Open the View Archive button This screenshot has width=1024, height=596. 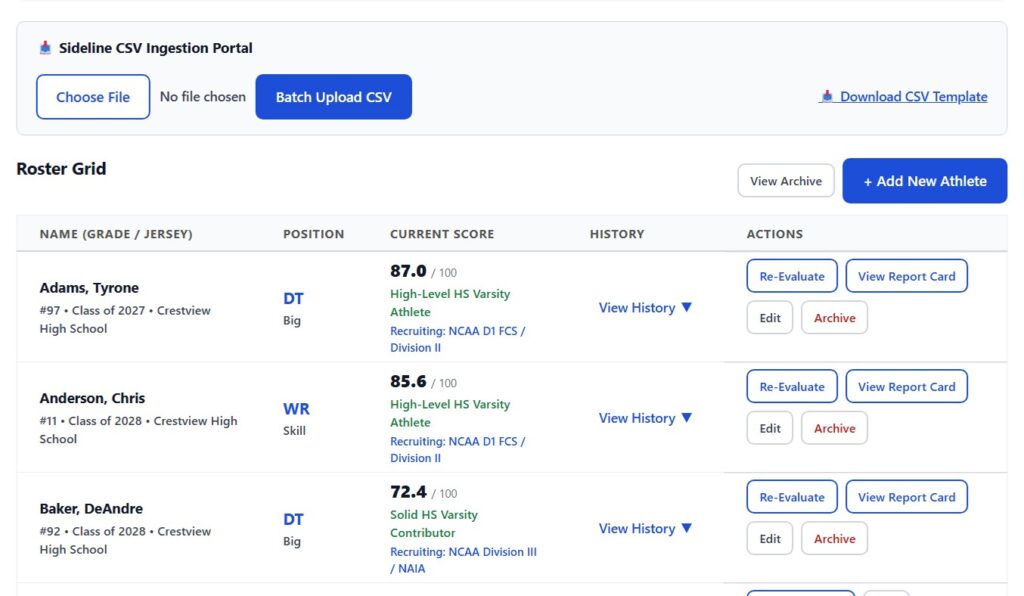tap(786, 181)
